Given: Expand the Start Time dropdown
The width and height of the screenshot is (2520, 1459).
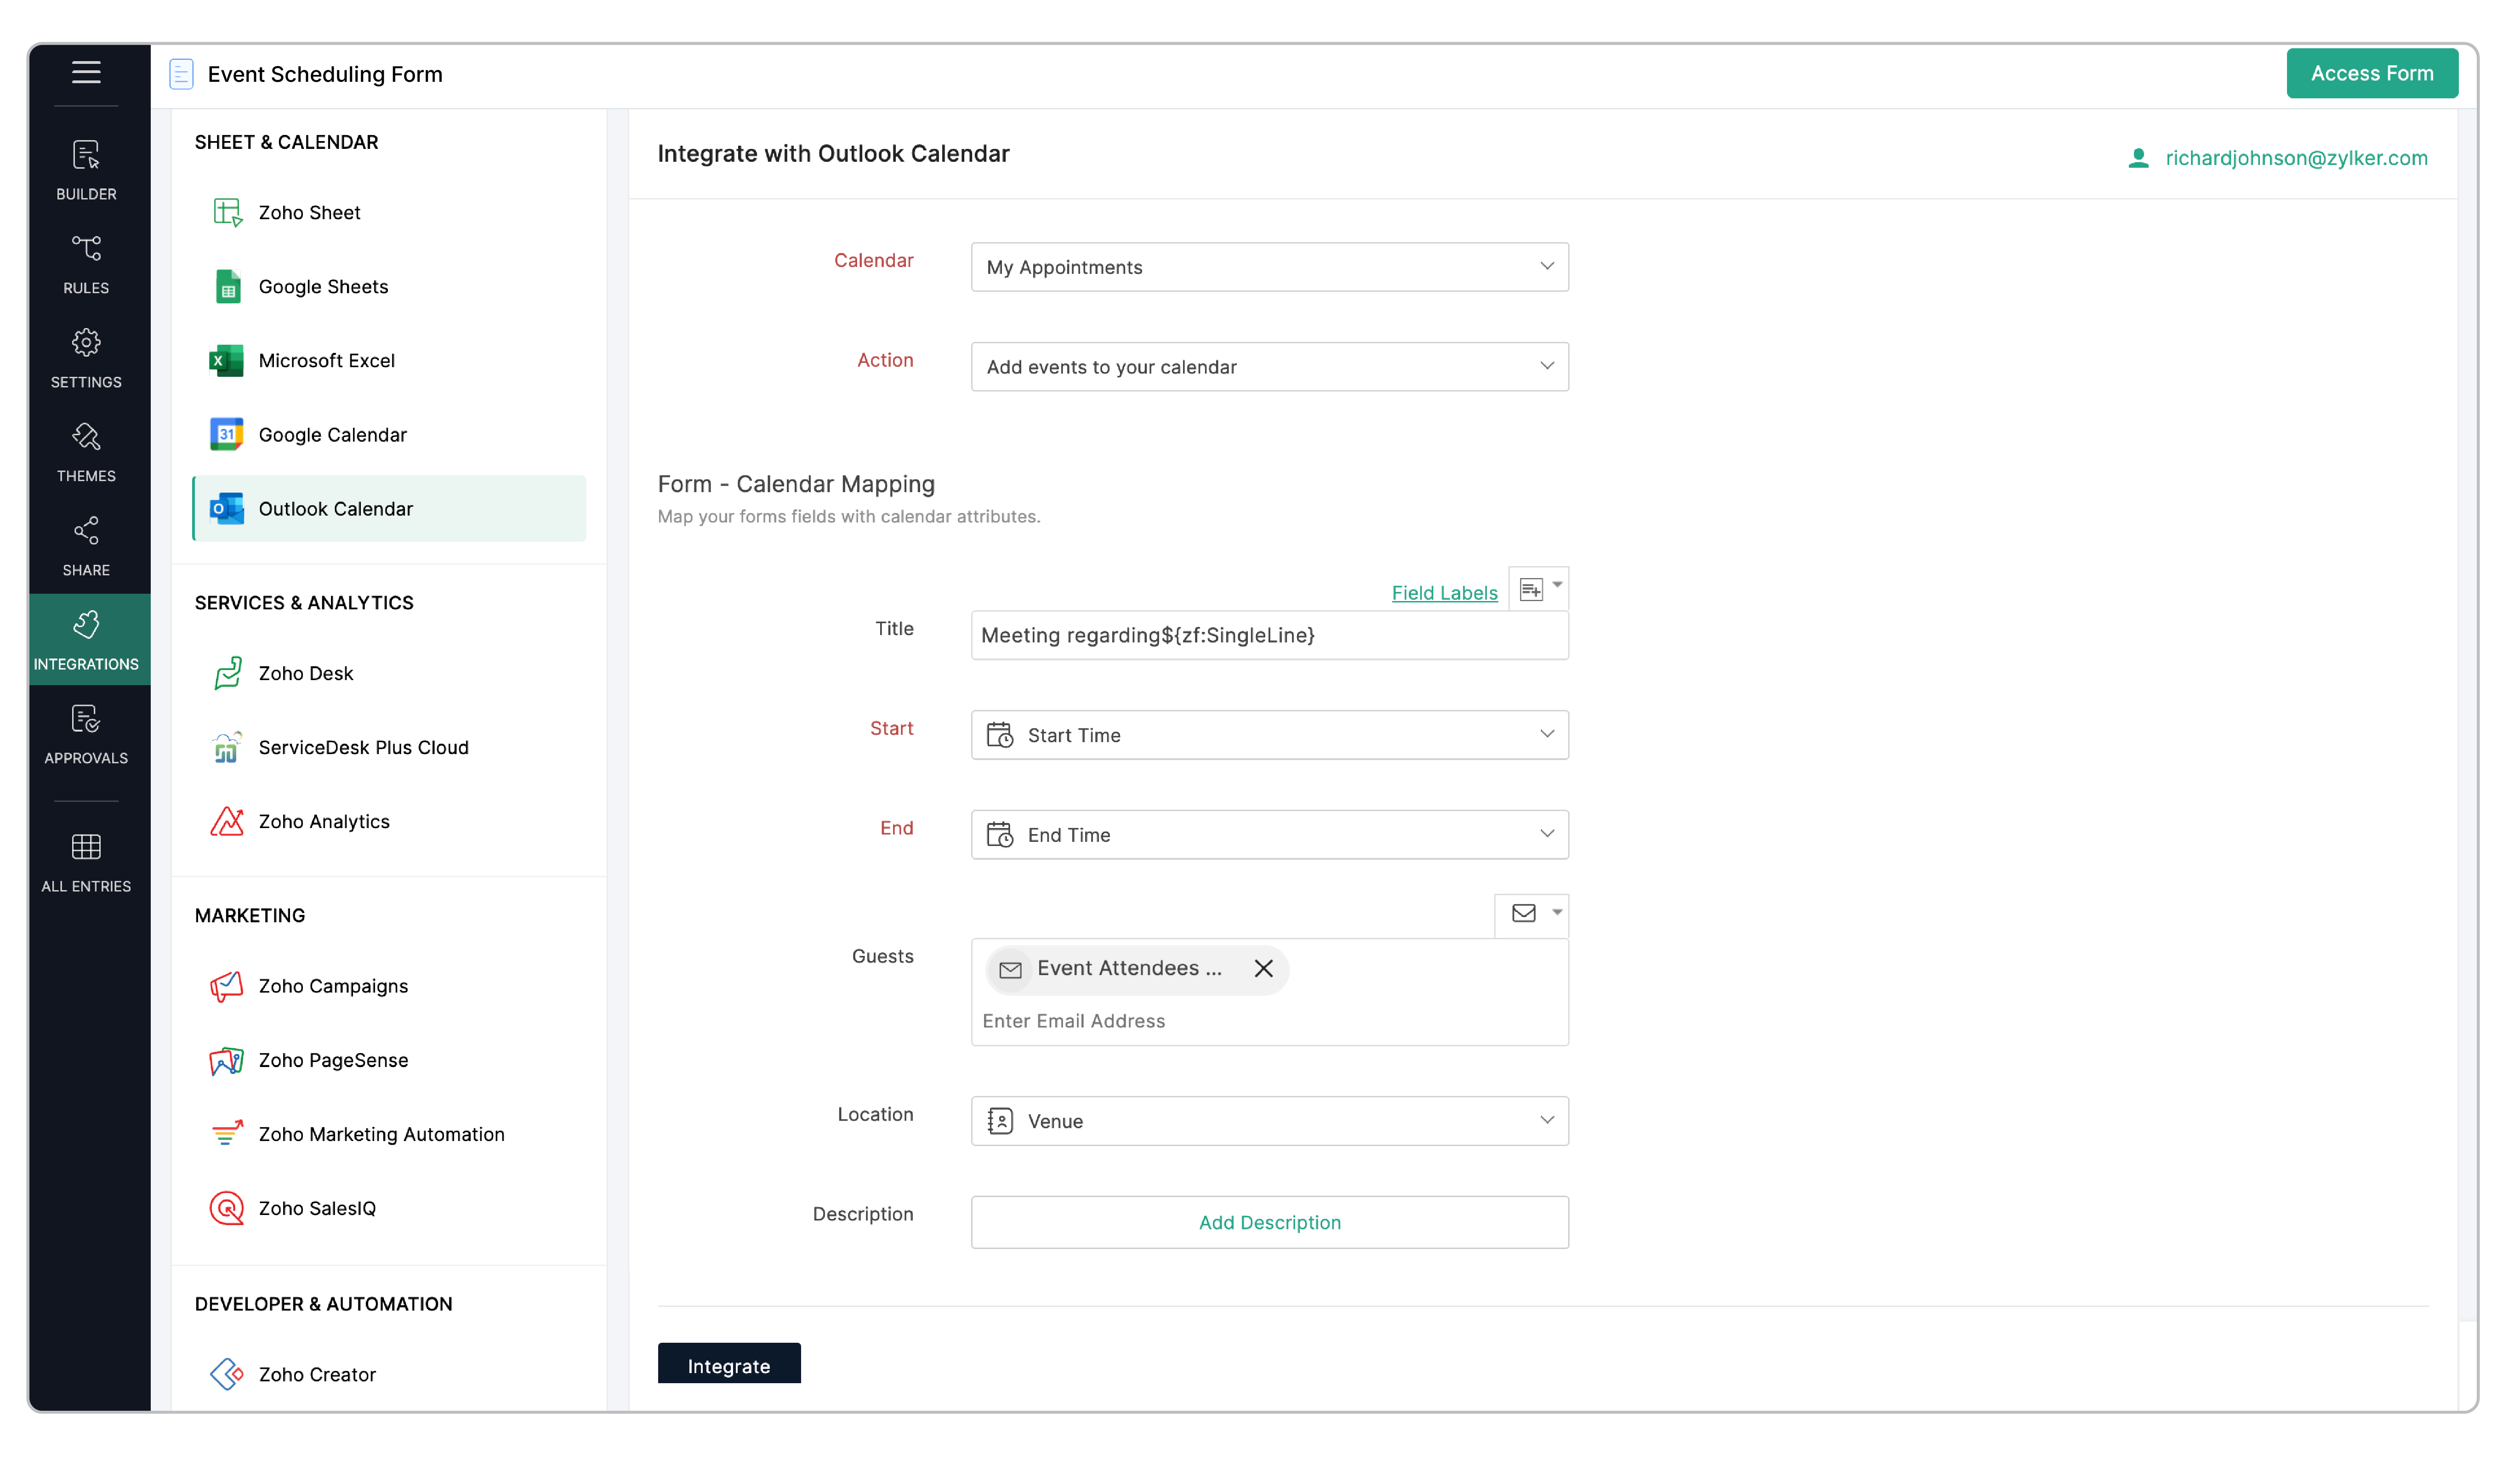Looking at the screenshot, I should (1269, 735).
